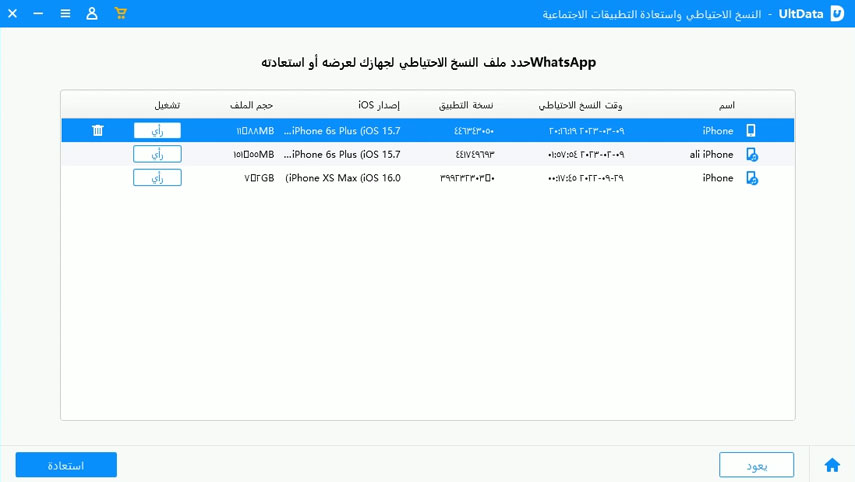Click backup time 2022-09-29 cell
The image size is (855, 482).
click(x=586, y=178)
